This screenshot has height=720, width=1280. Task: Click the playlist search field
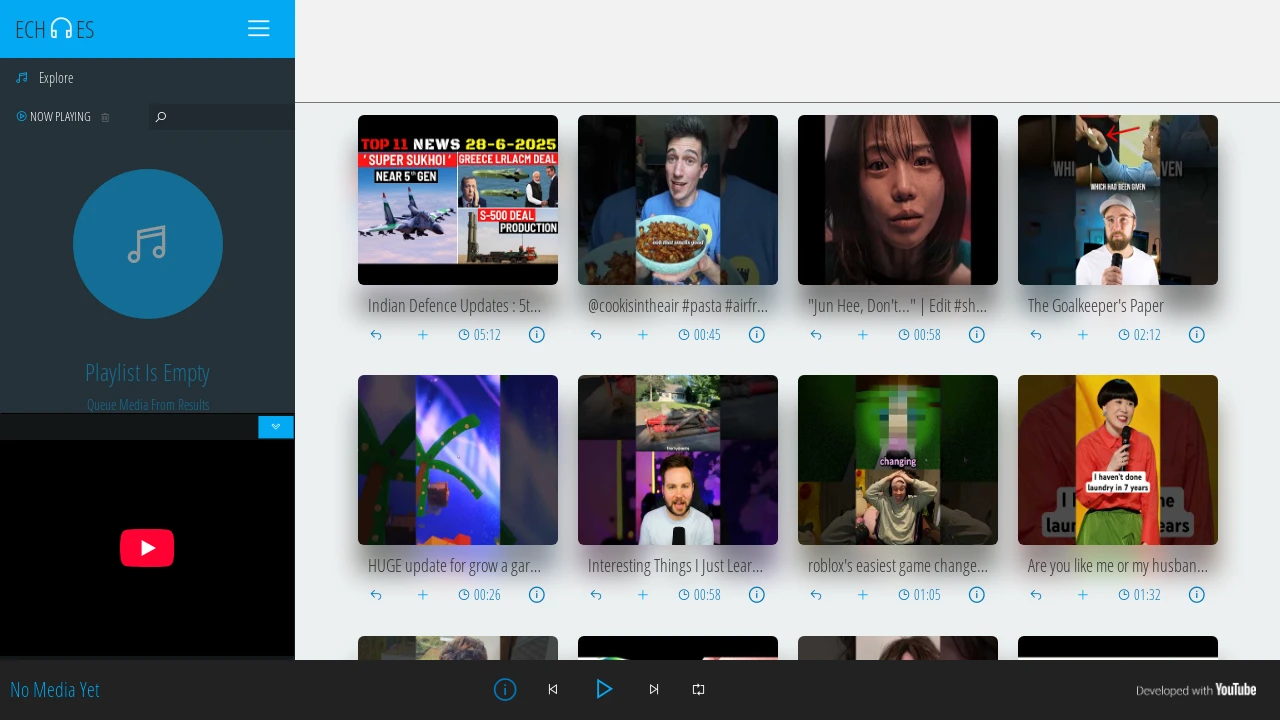(222, 117)
